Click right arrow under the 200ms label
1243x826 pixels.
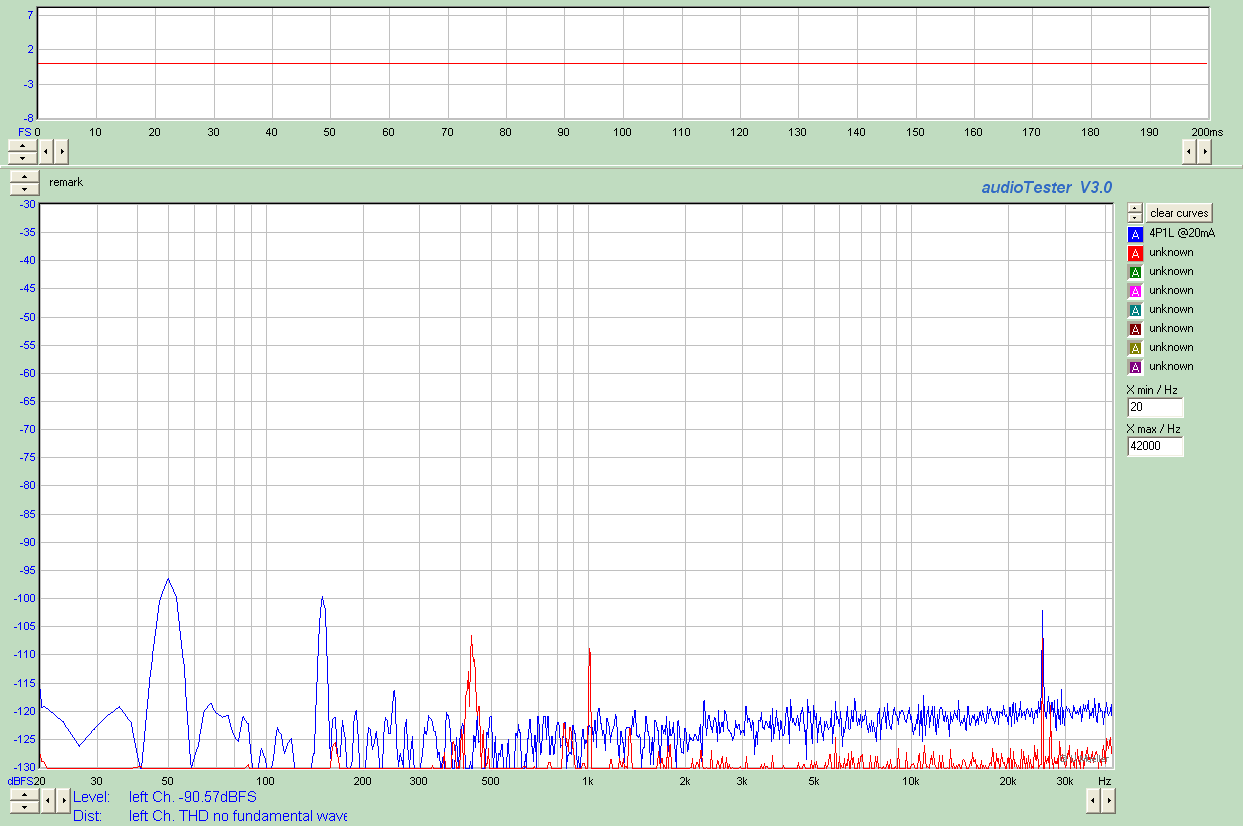[1204, 152]
